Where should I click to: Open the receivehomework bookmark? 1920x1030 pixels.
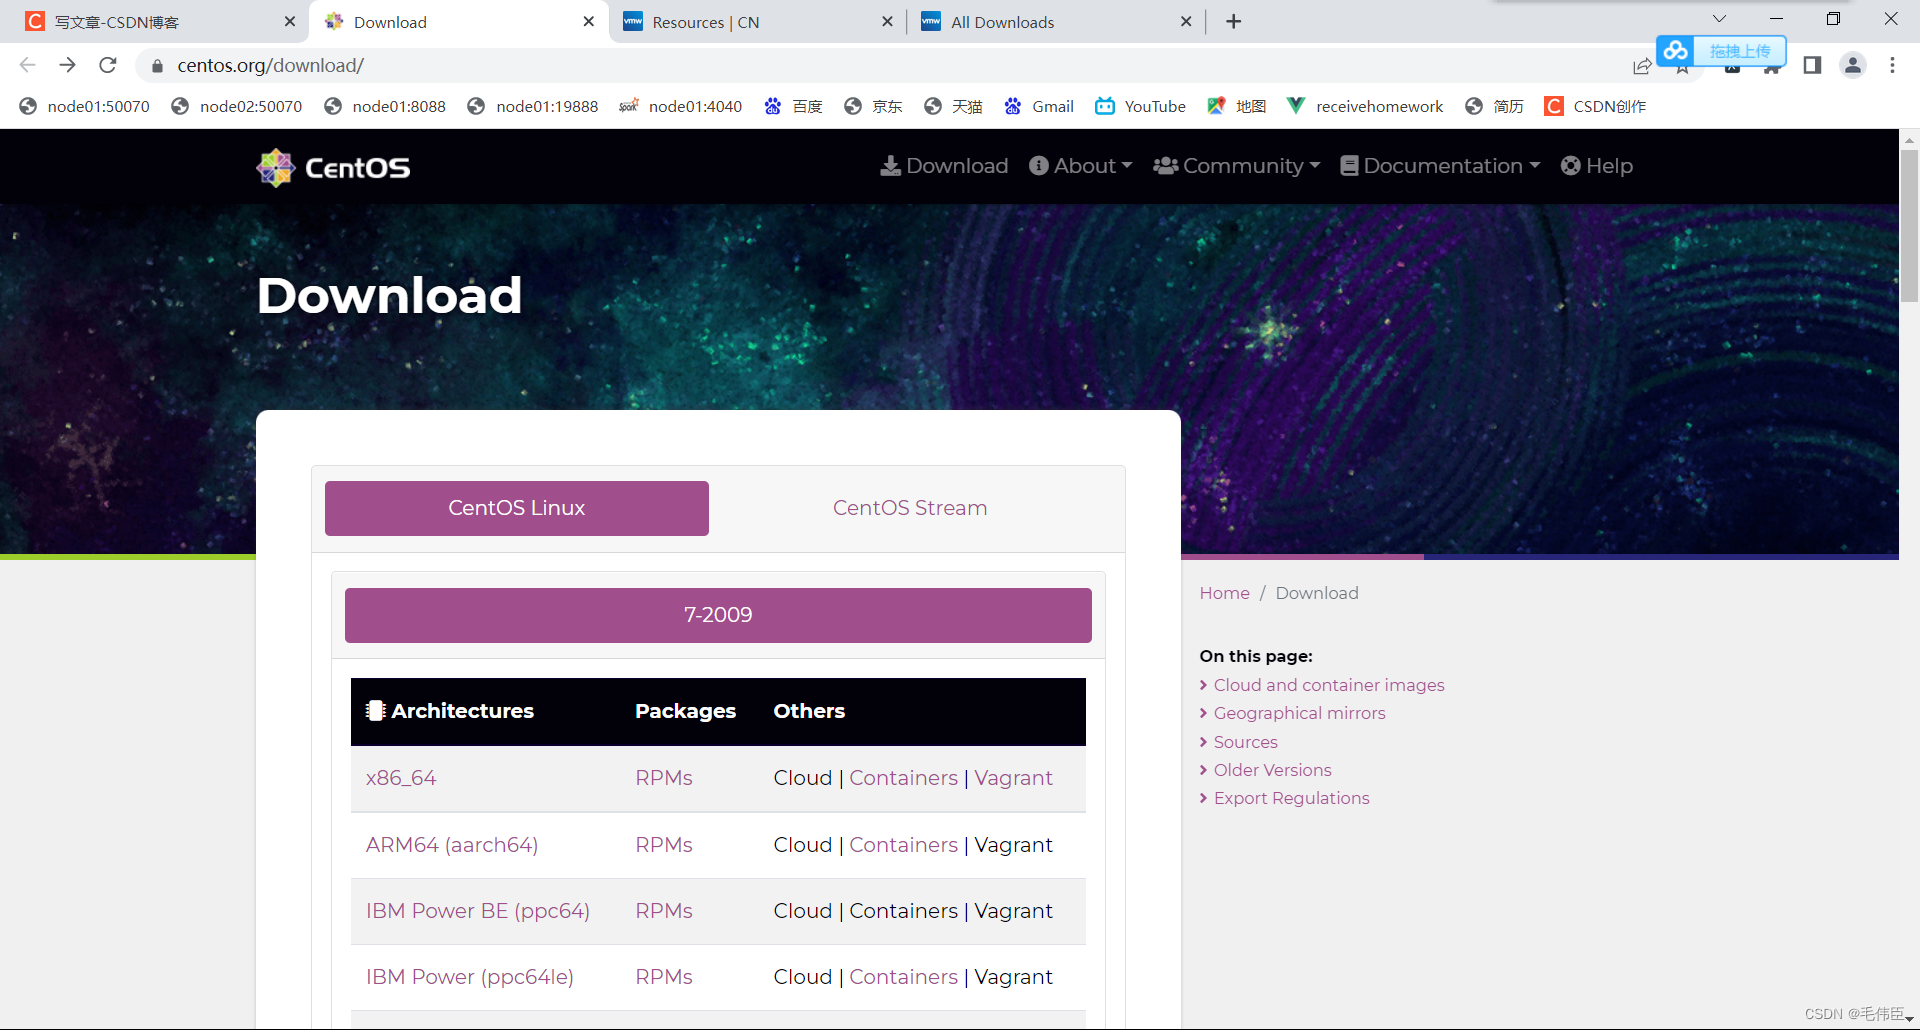[1365, 106]
